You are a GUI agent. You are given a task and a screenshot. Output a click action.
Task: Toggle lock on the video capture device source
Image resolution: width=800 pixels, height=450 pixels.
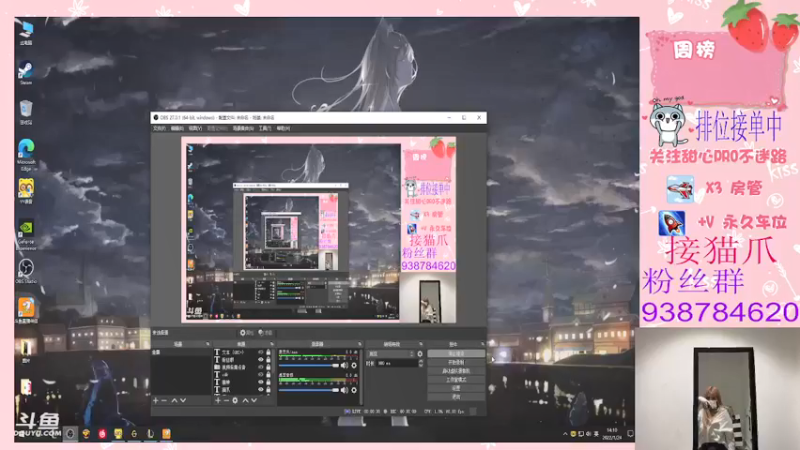268,367
